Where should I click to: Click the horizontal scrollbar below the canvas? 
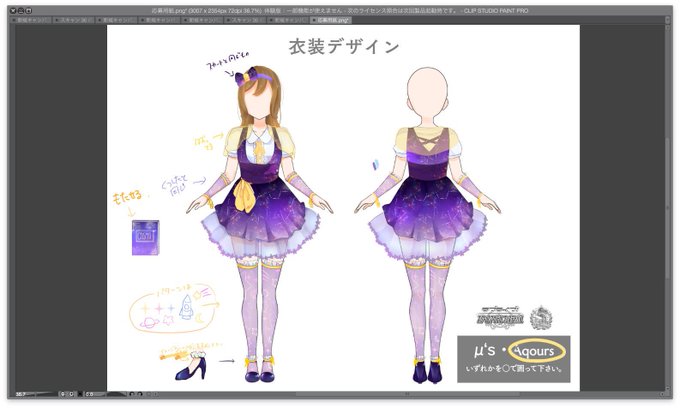point(408,394)
